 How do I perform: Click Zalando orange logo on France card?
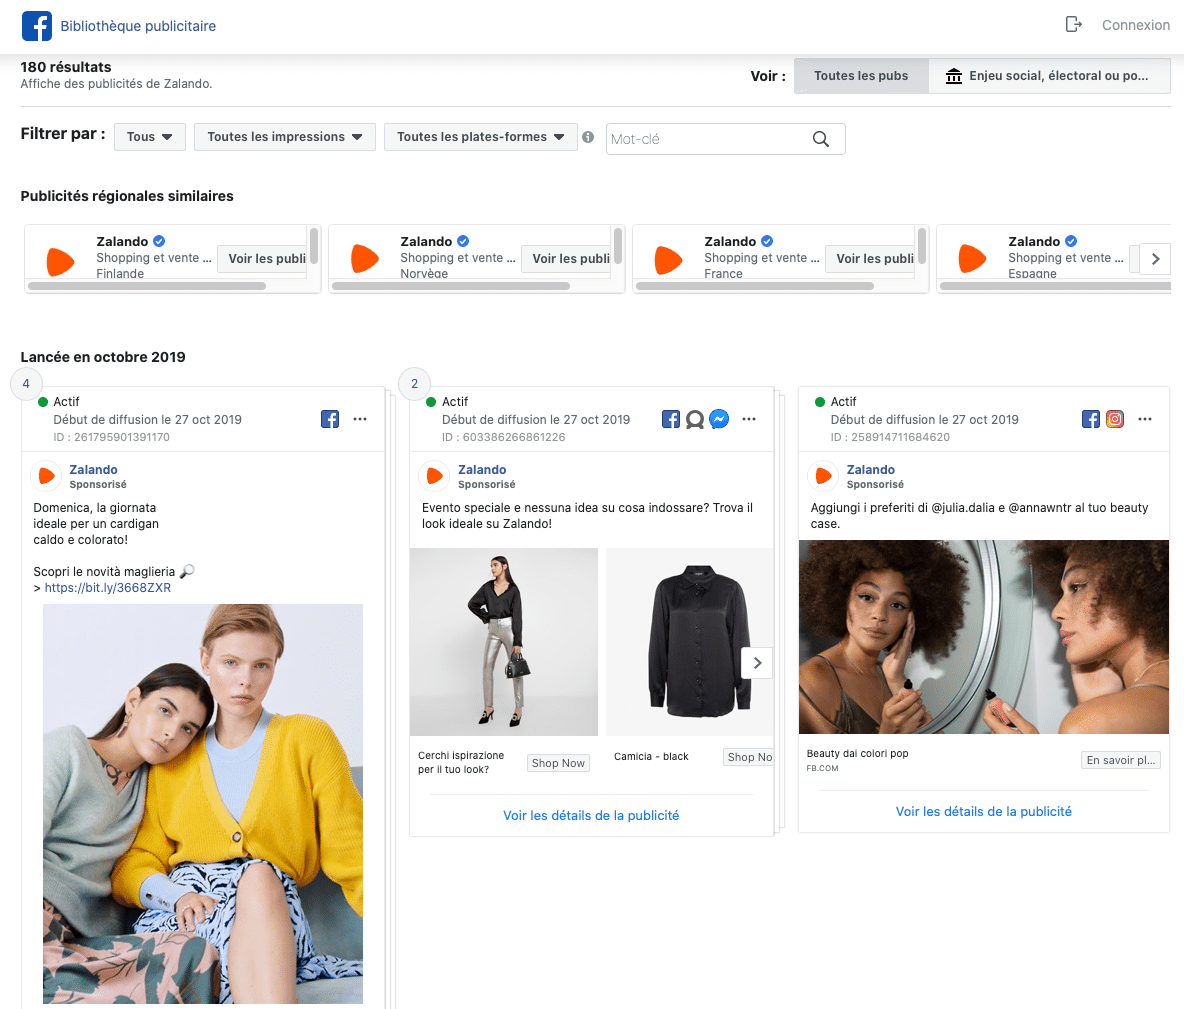click(x=668, y=260)
